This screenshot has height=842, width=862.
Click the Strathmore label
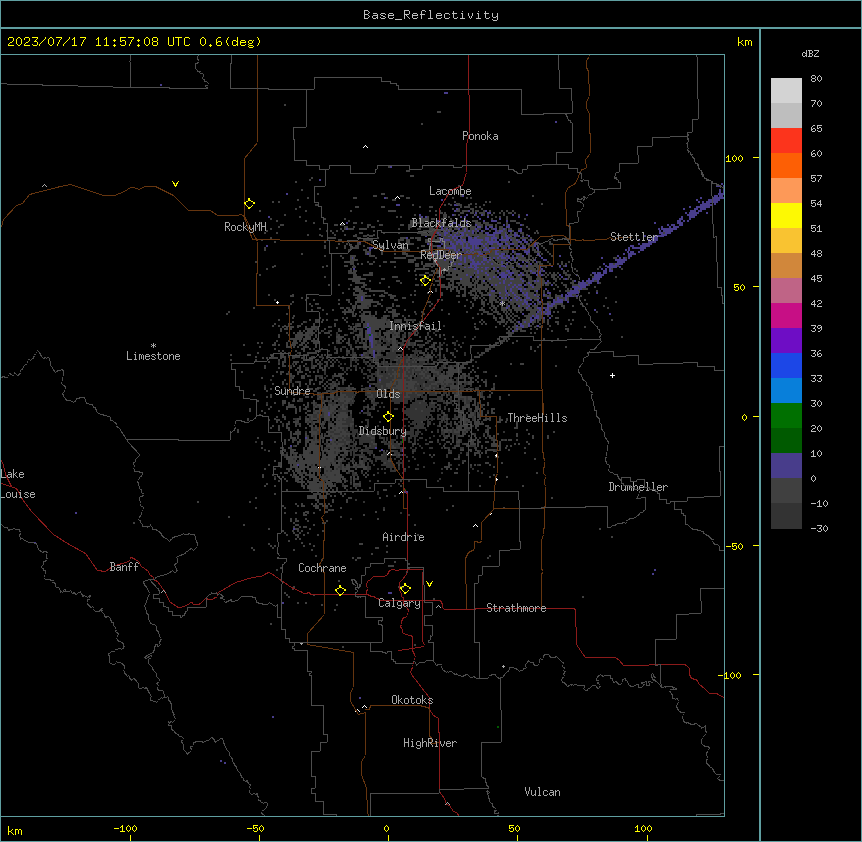(x=516, y=608)
